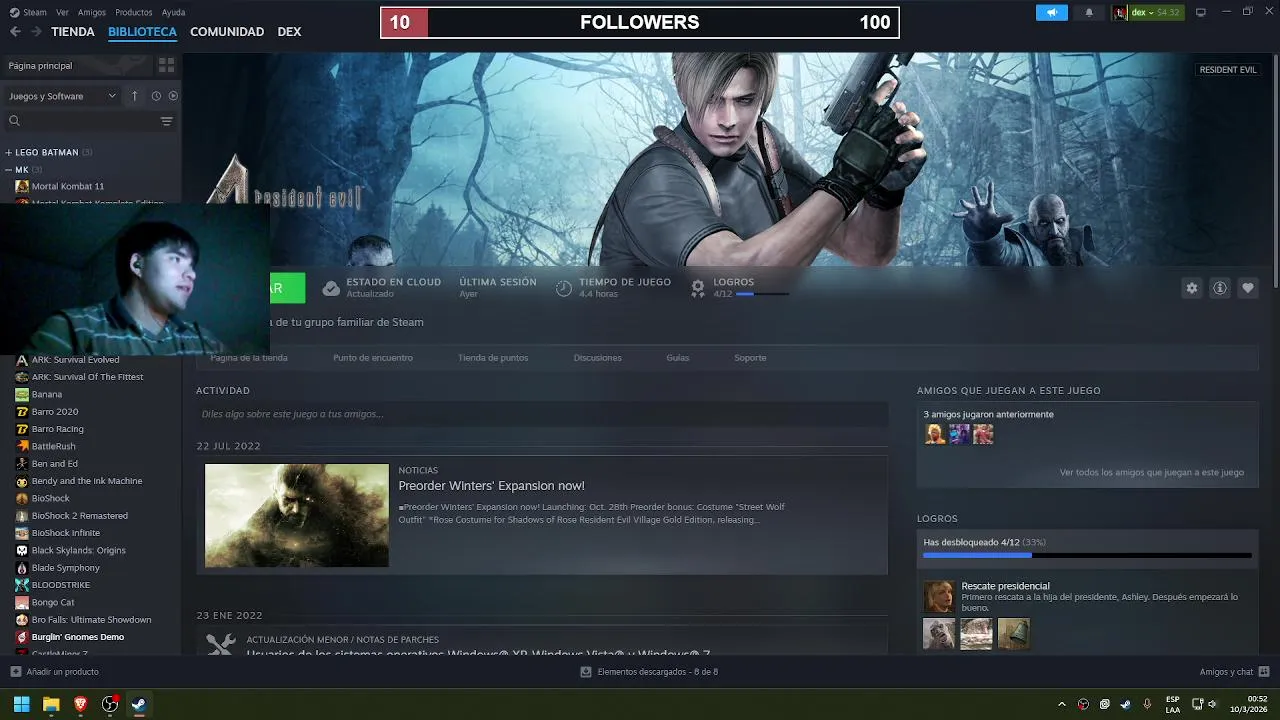Open Discusiones link

click(x=598, y=358)
